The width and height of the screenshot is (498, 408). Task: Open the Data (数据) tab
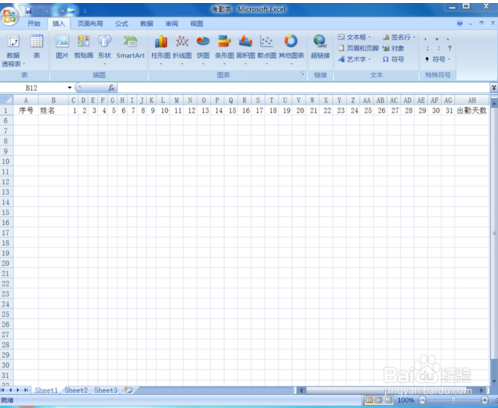coord(147,23)
